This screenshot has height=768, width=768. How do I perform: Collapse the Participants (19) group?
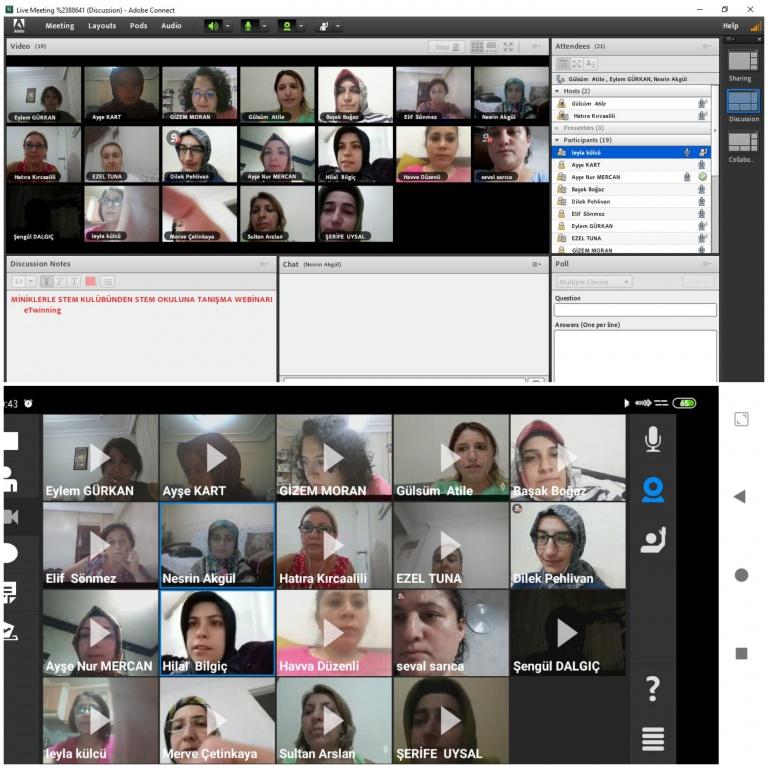click(558, 140)
